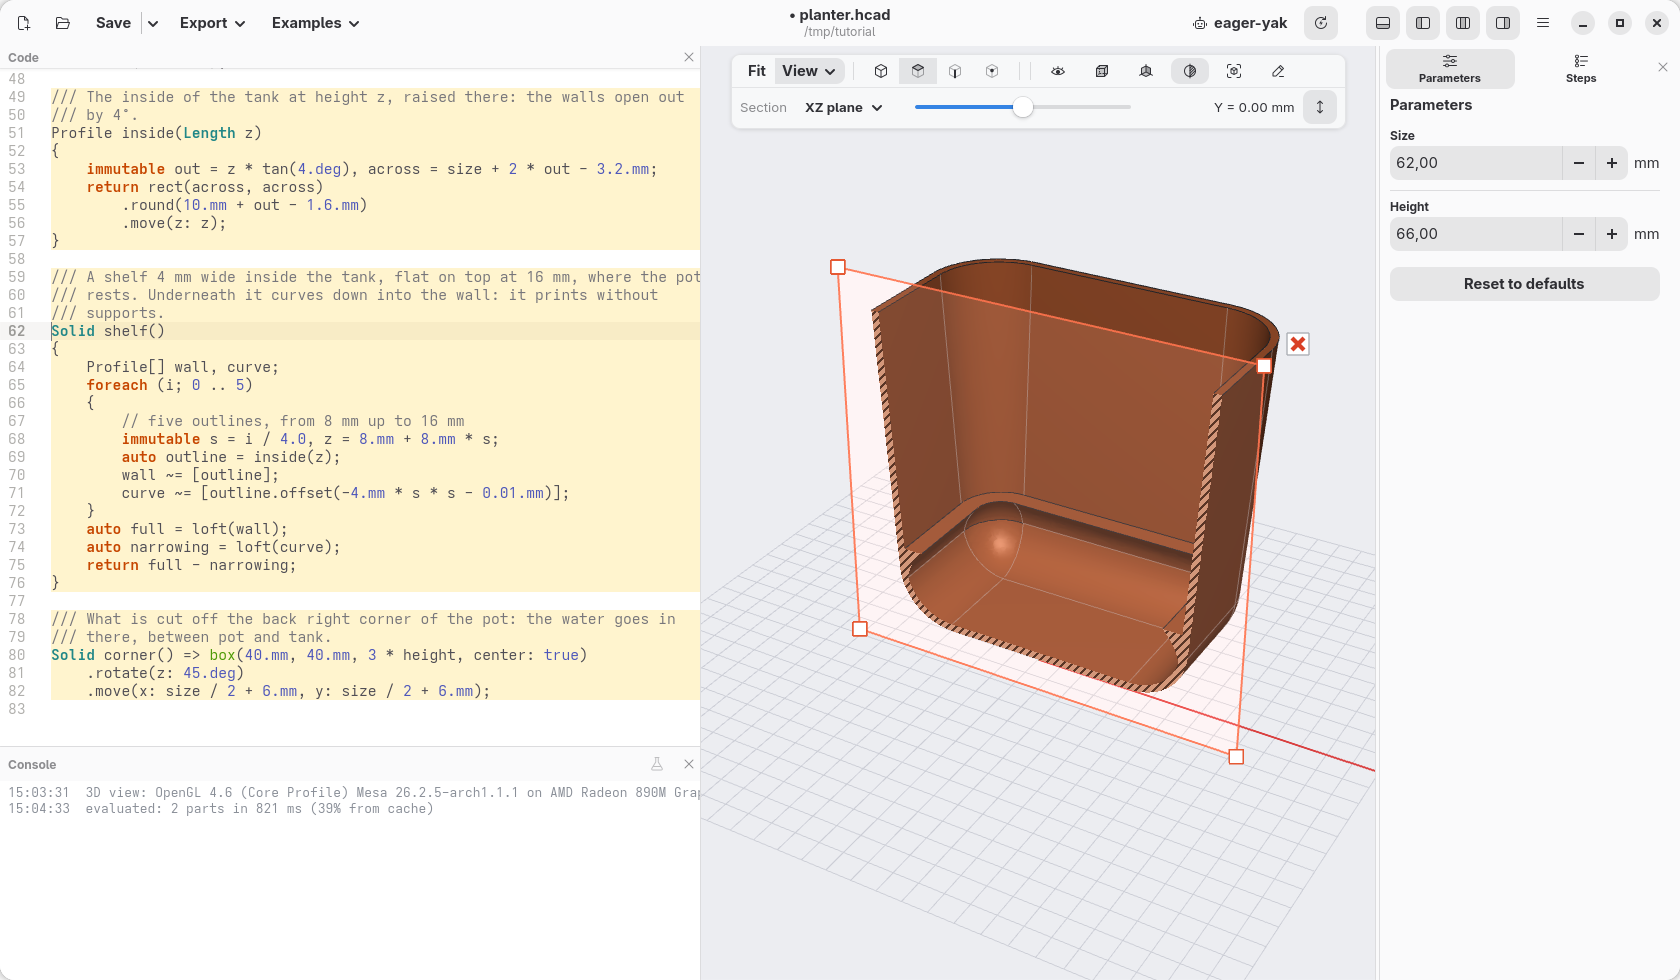1680x980 pixels.
Task: Close the Code panel
Action: coord(689,57)
